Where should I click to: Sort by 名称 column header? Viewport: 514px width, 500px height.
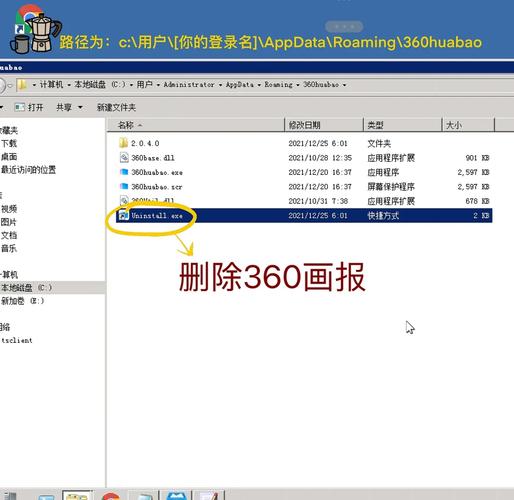click(196, 125)
